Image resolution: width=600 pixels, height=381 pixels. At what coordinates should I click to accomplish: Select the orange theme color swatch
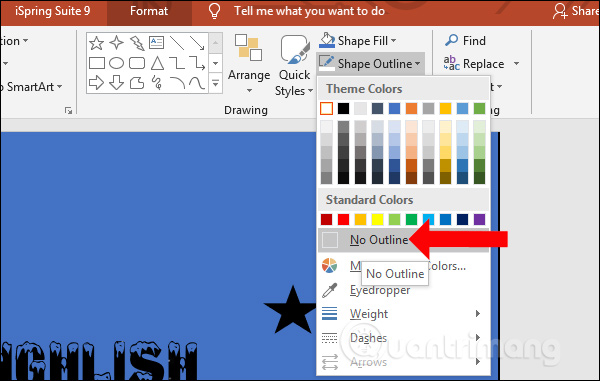pyautogui.click(x=411, y=109)
